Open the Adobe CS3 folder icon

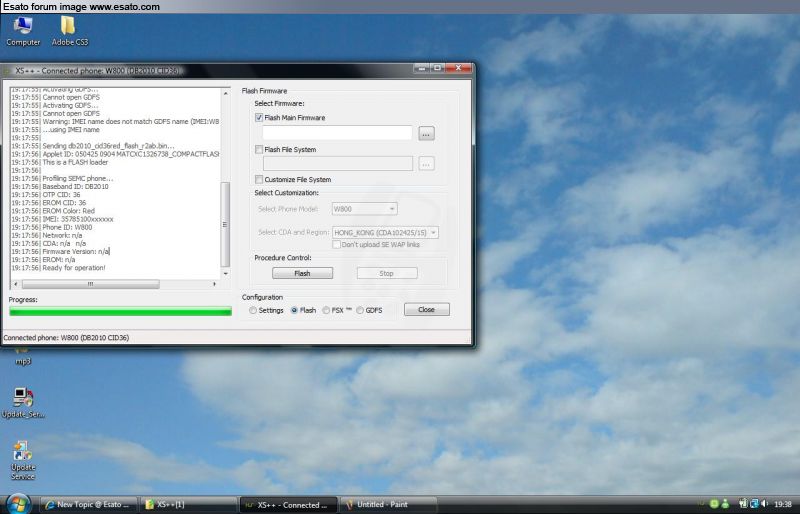click(x=69, y=31)
